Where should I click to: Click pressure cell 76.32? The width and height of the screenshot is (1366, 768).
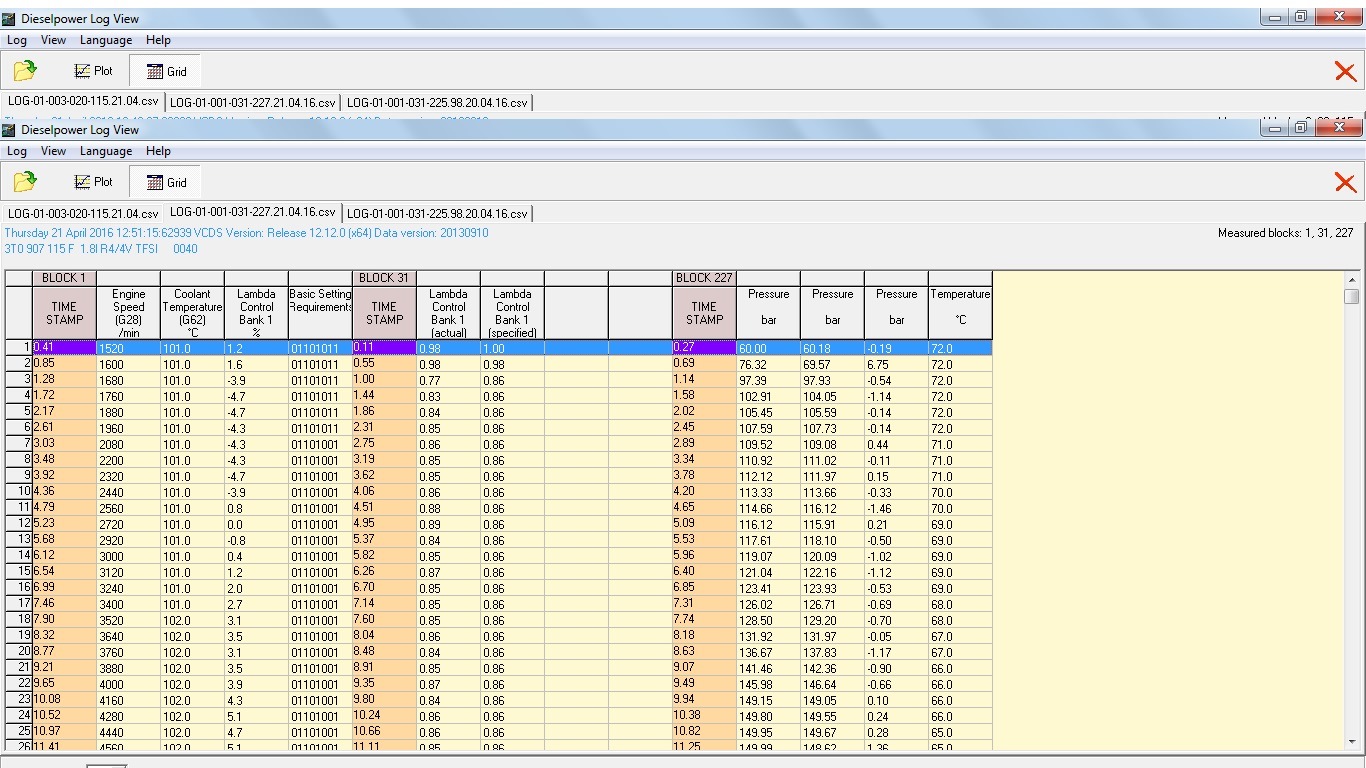coord(768,364)
